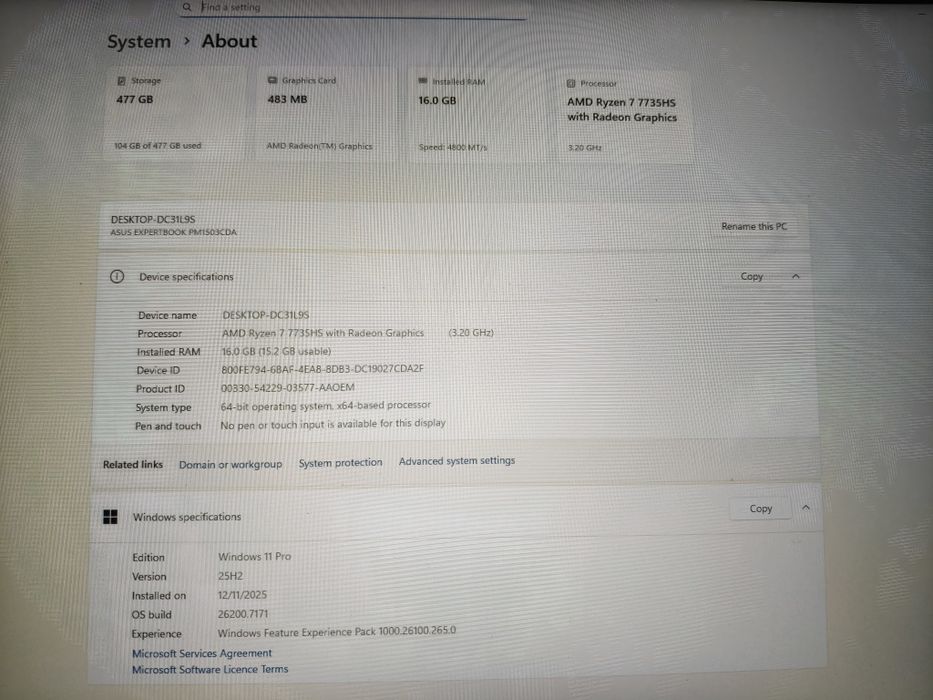Viewport: 933px width, 700px height.
Task: Select the 3.20 GHz text in Processor card
Action: pos(585,148)
